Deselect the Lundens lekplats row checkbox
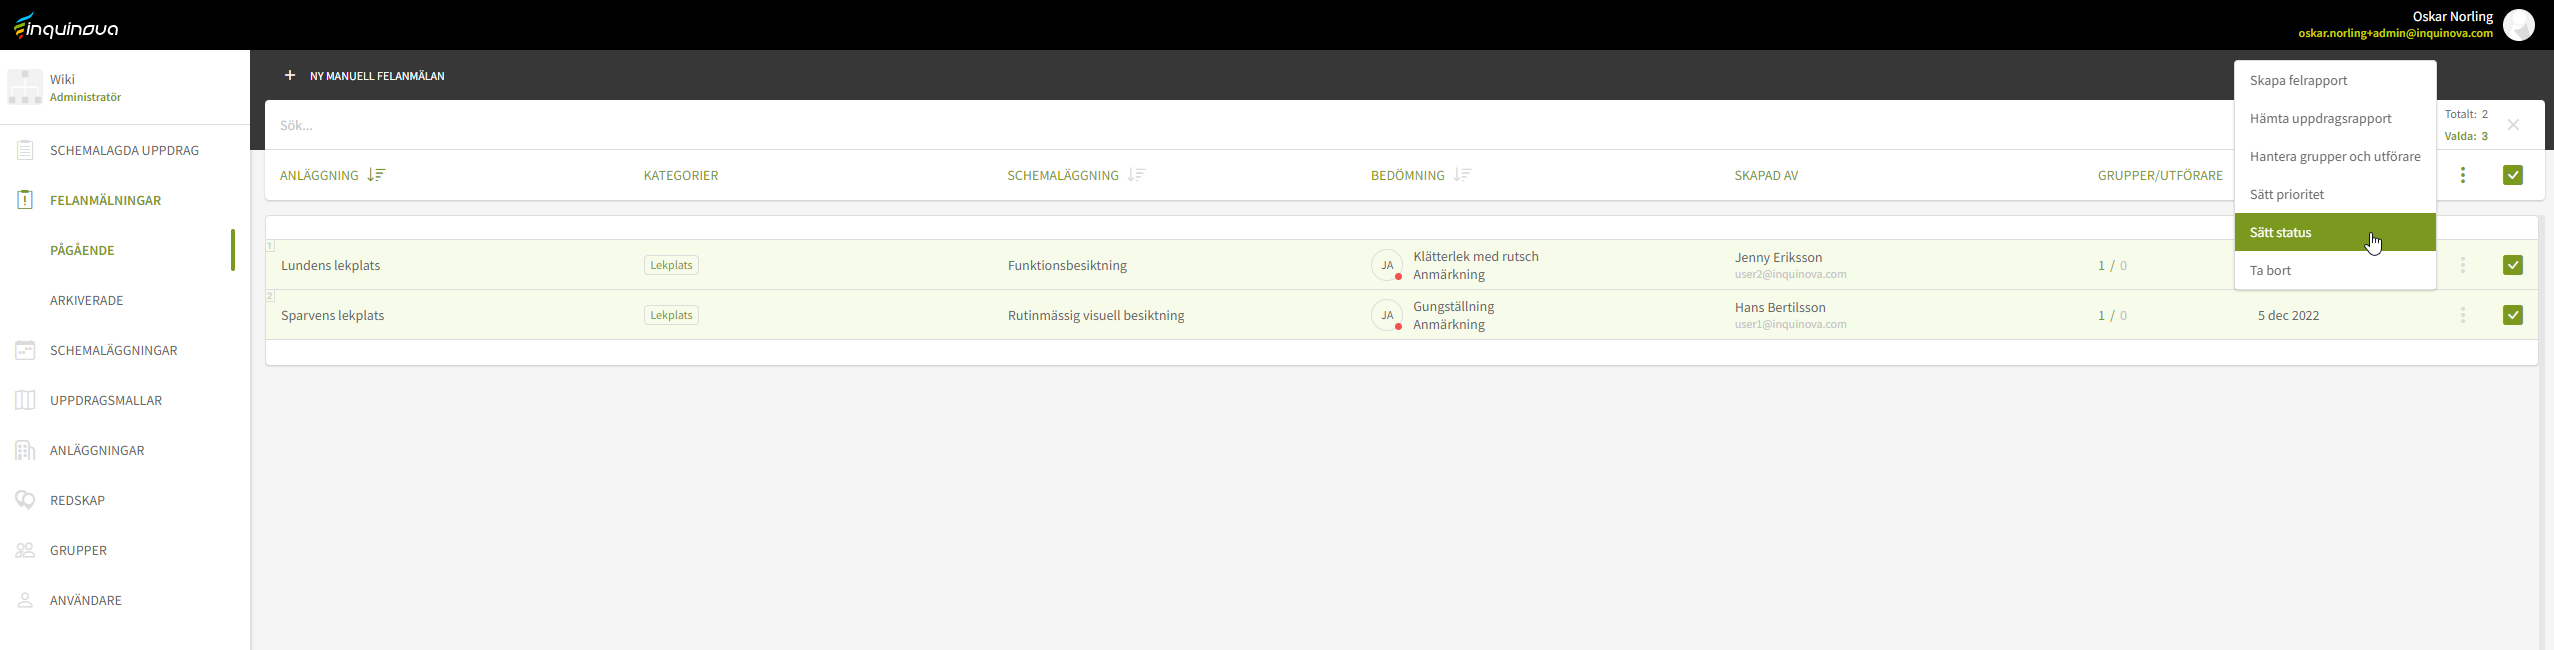This screenshot has width=2554, height=650. coord(2512,265)
